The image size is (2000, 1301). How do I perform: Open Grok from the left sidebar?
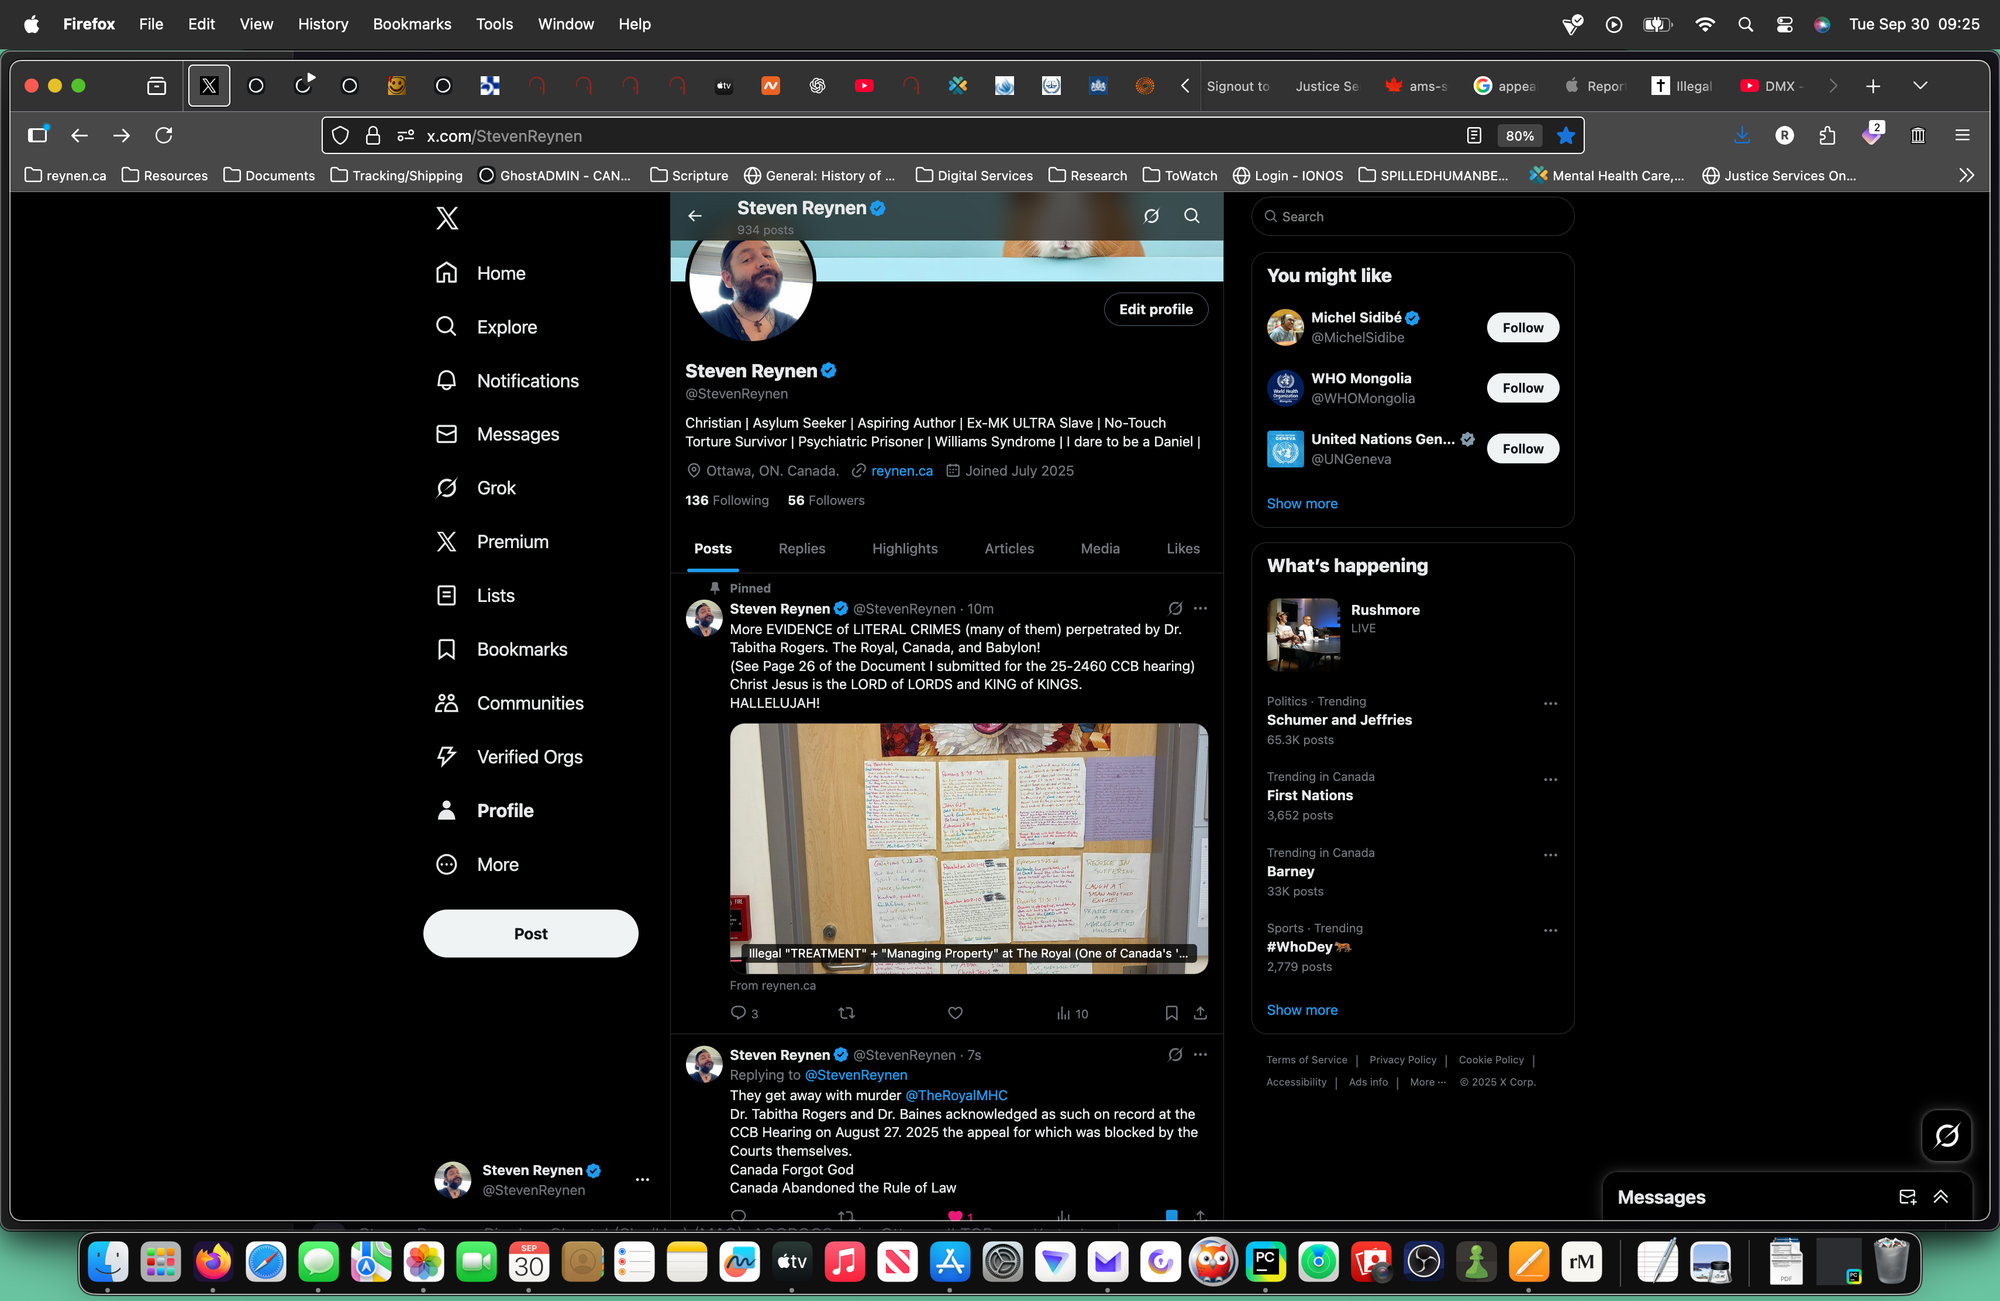pyautogui.click(x=495, y=488)
